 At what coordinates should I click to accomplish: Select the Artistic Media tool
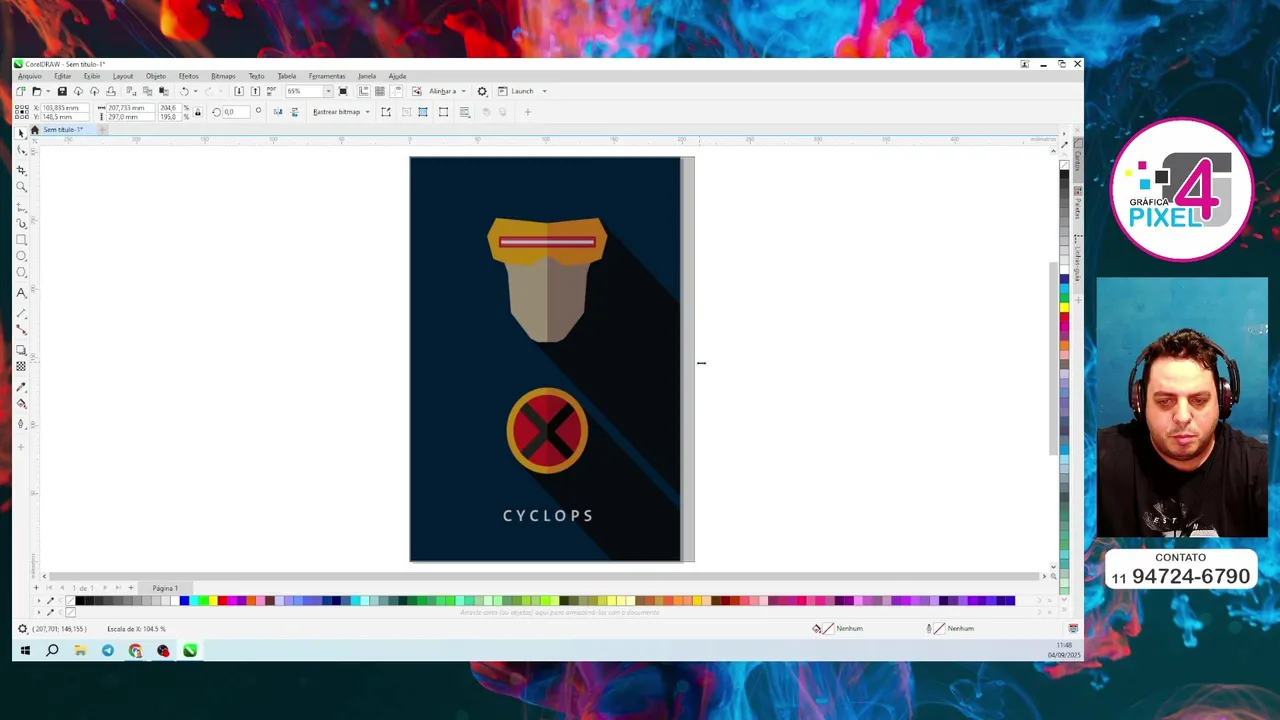pos(21,223)
